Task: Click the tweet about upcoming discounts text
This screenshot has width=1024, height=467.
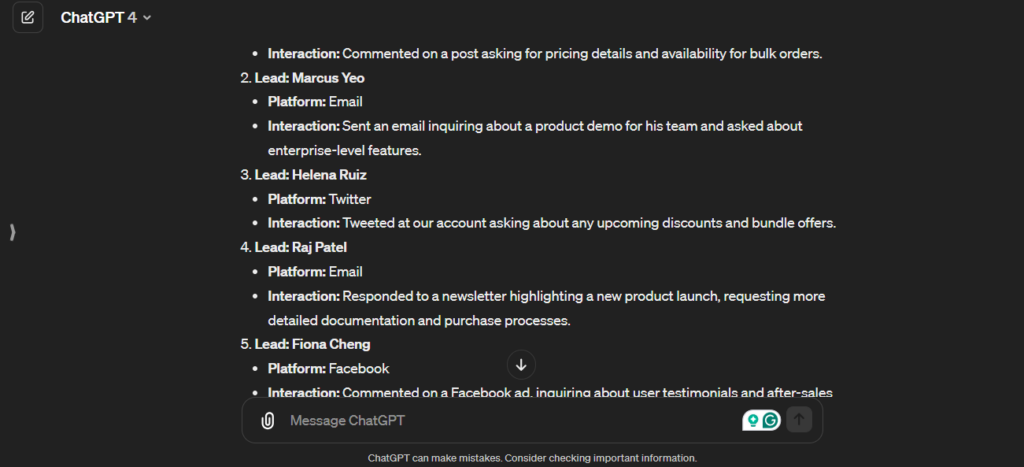Action: click(x=589, y=223)
